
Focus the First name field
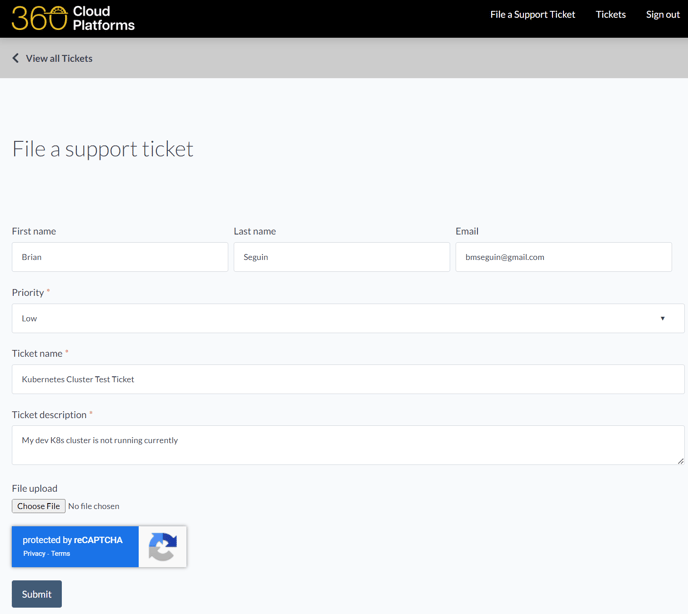coord(120,257)
